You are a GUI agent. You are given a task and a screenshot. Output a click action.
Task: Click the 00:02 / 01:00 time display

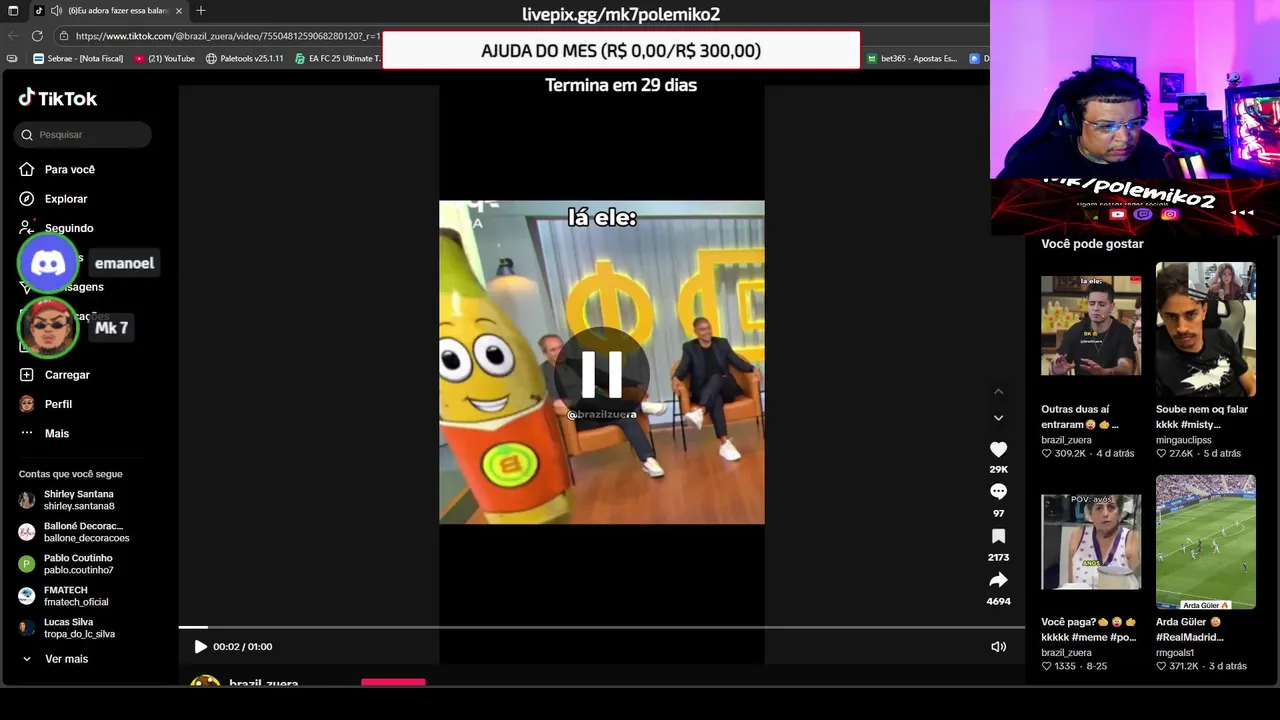tap(242, 647)
